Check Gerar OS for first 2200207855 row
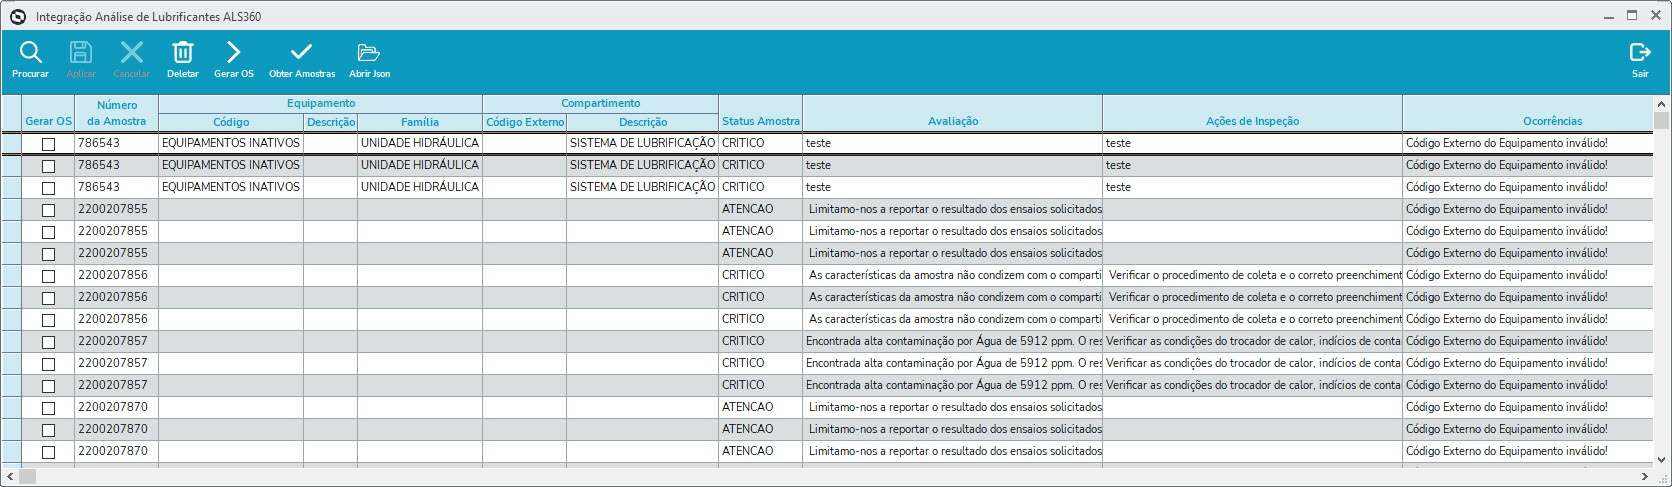The image size is (1672, 487). (x=48, y=210)
